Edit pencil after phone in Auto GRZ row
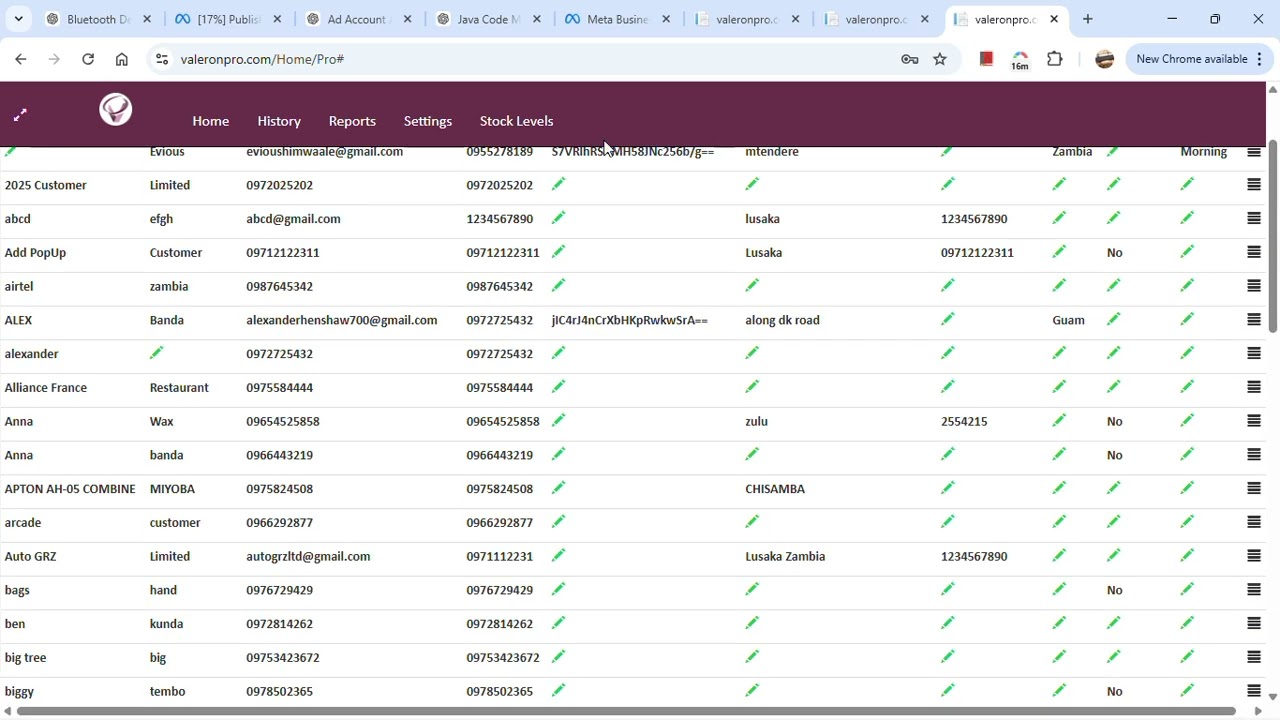Viewport: 1280px width, 720px height. (x=559, y=556)
